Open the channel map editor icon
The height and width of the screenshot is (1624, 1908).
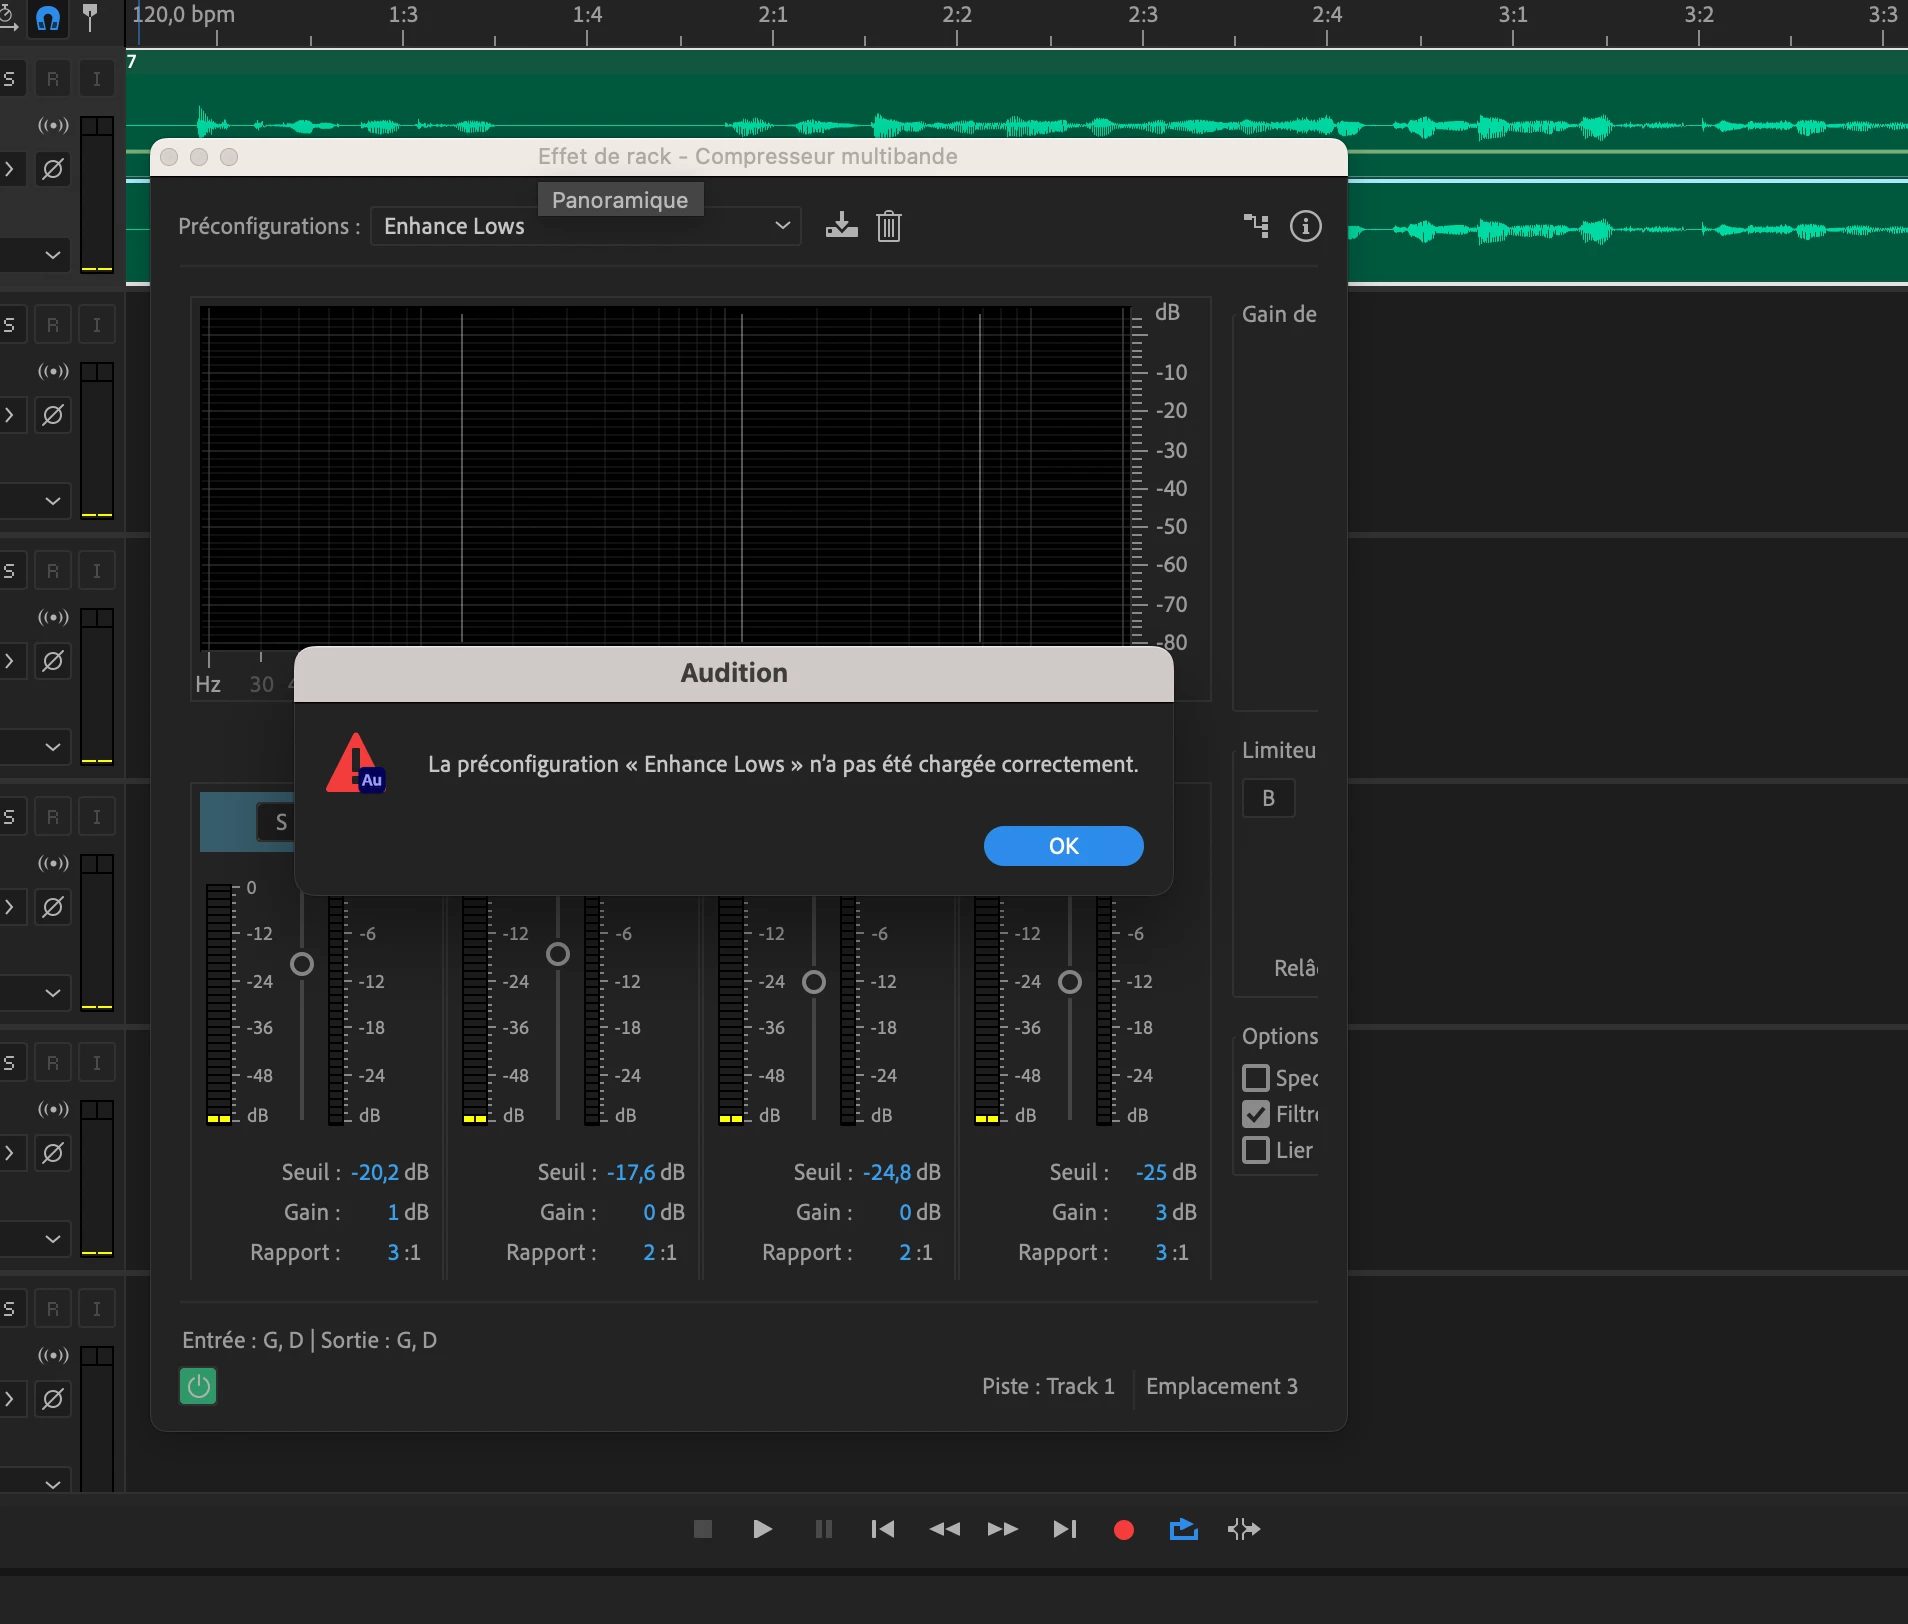[x=1256, y=226]
